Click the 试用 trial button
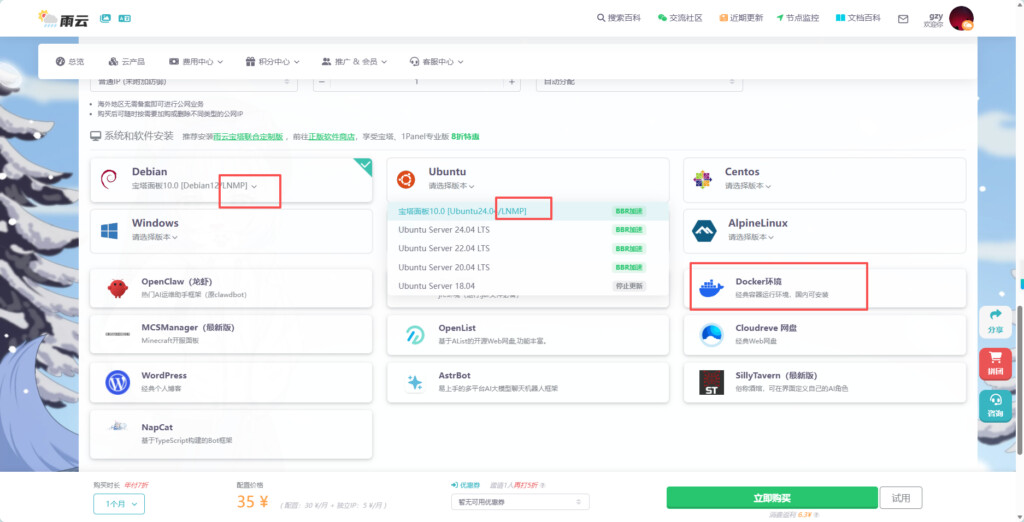Image resolution: width=1024 pixels, height=522 pixels. 901,498
